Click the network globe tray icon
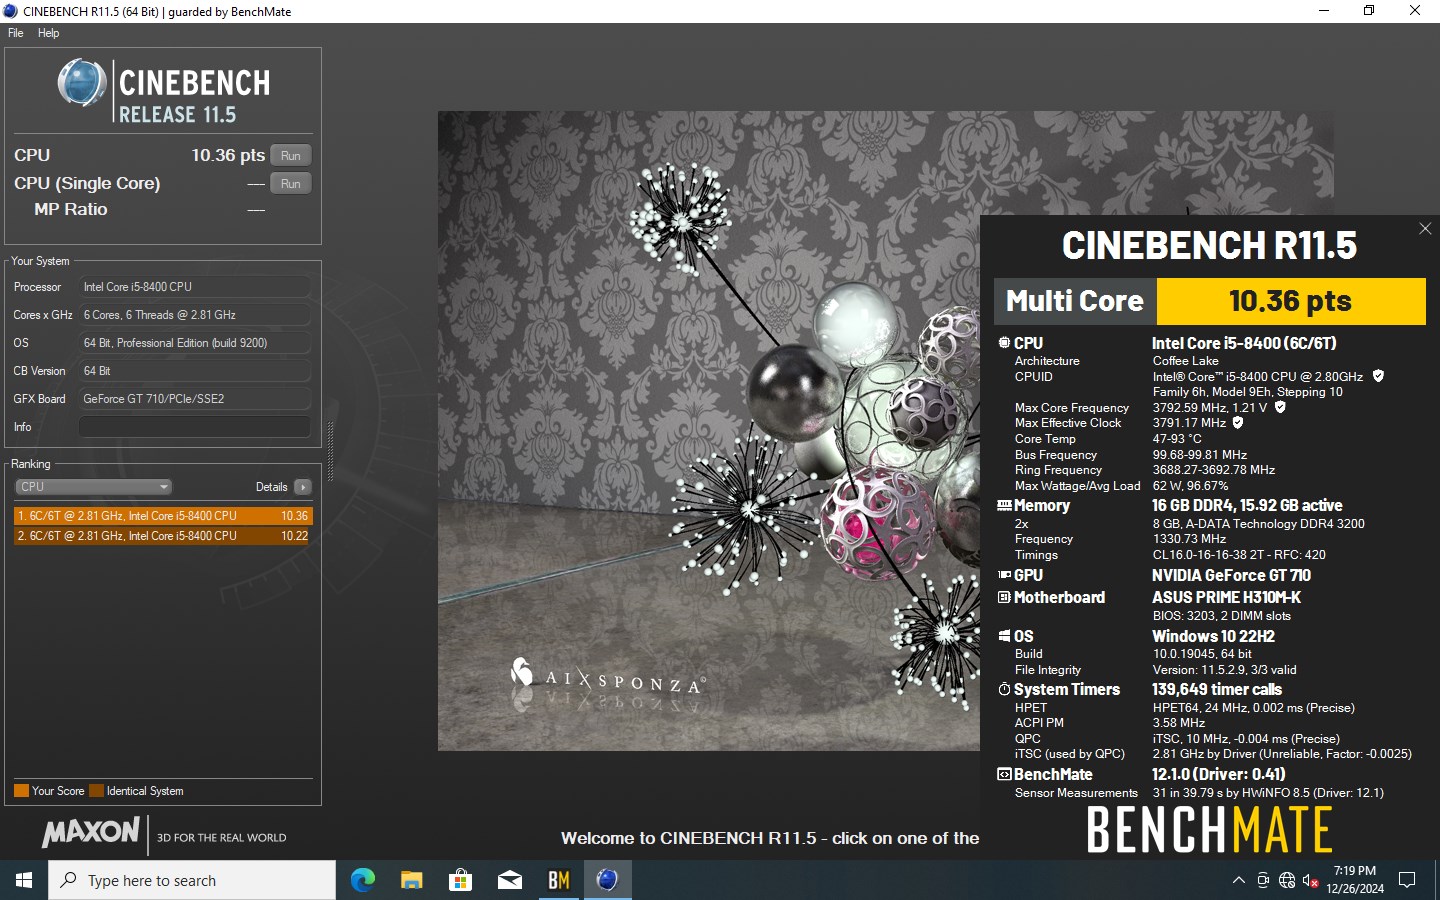Screen dimensions: 1440x900 [1287, 880]
